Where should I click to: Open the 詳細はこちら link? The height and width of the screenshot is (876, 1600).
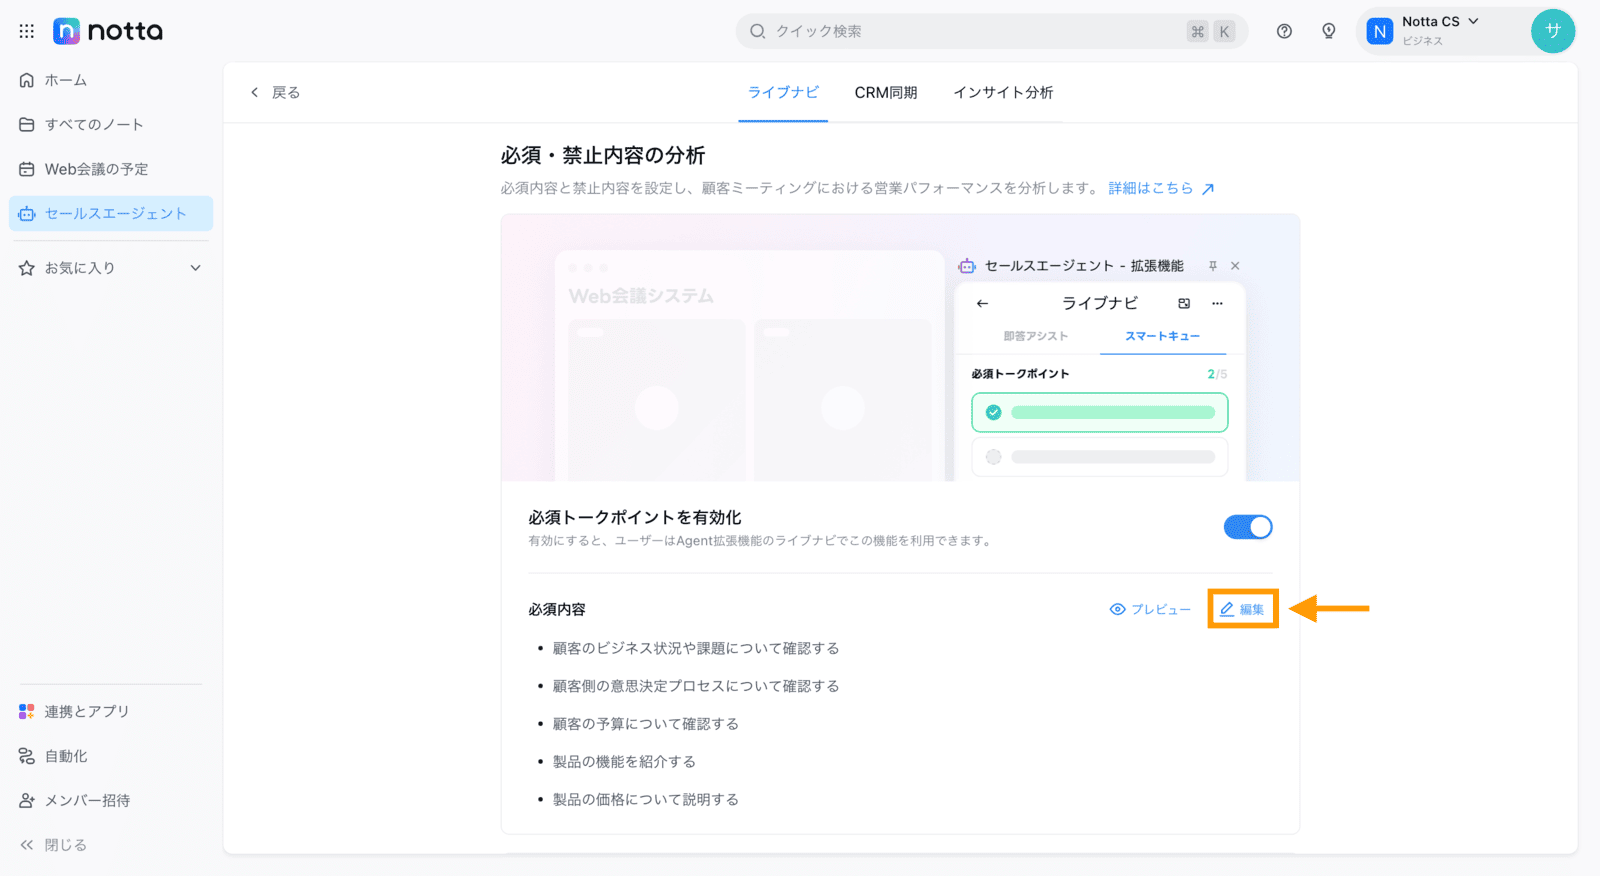click(1161, 188)
